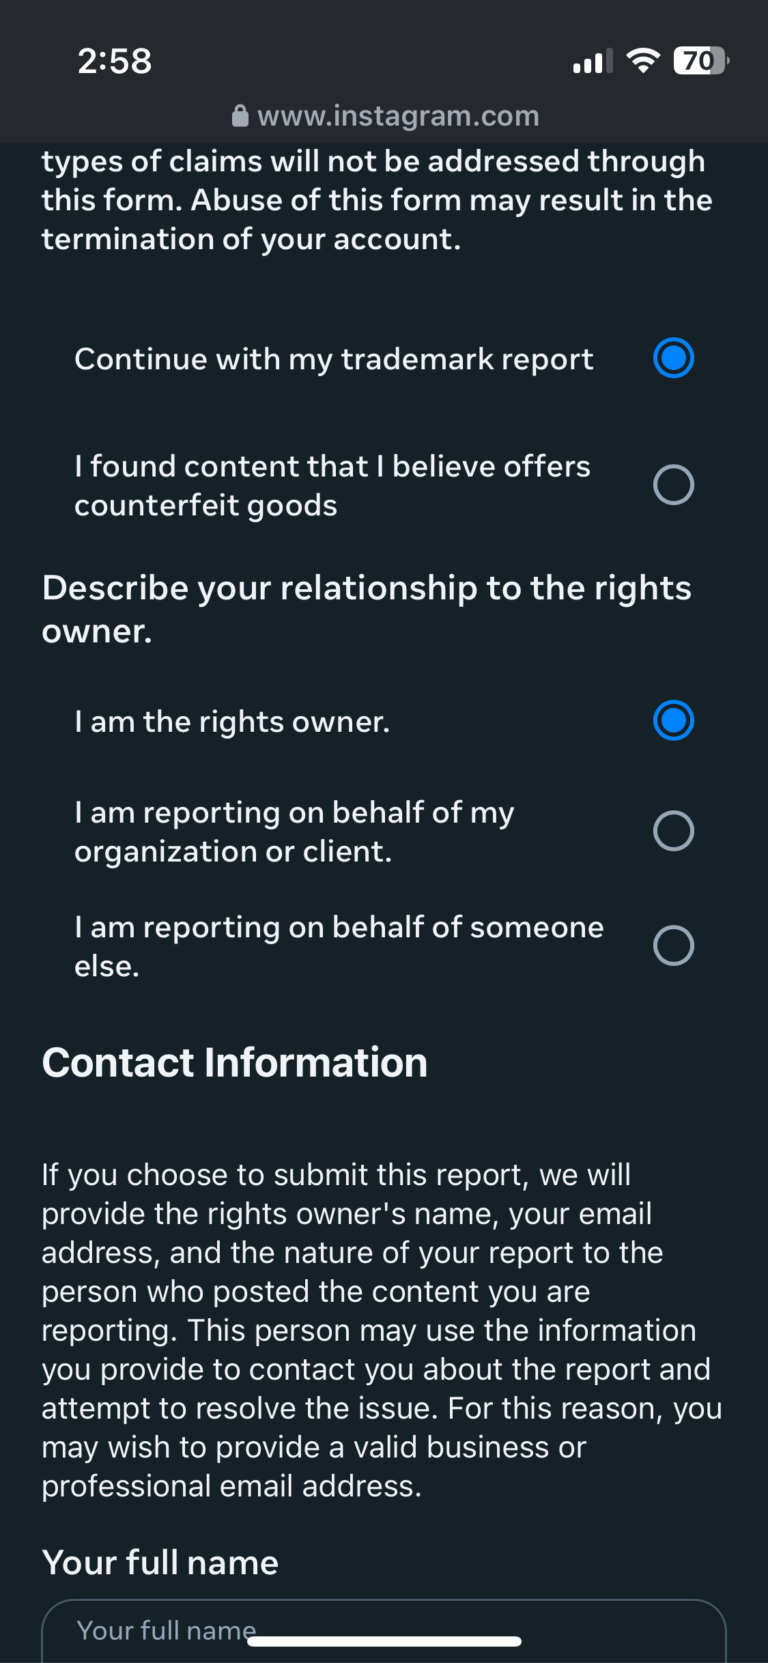The image size is (768, 1663).
Task: Tap the "I am the rights owner" label text
Action: click(231, 720)
